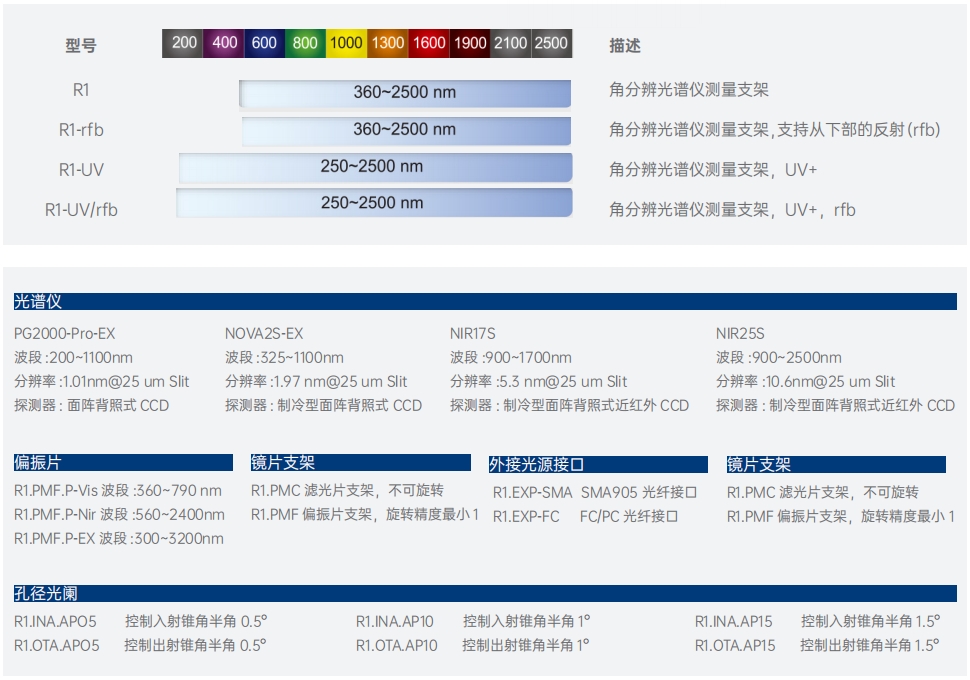
Task: Click the 型号 column header
Action: (81, 45)
